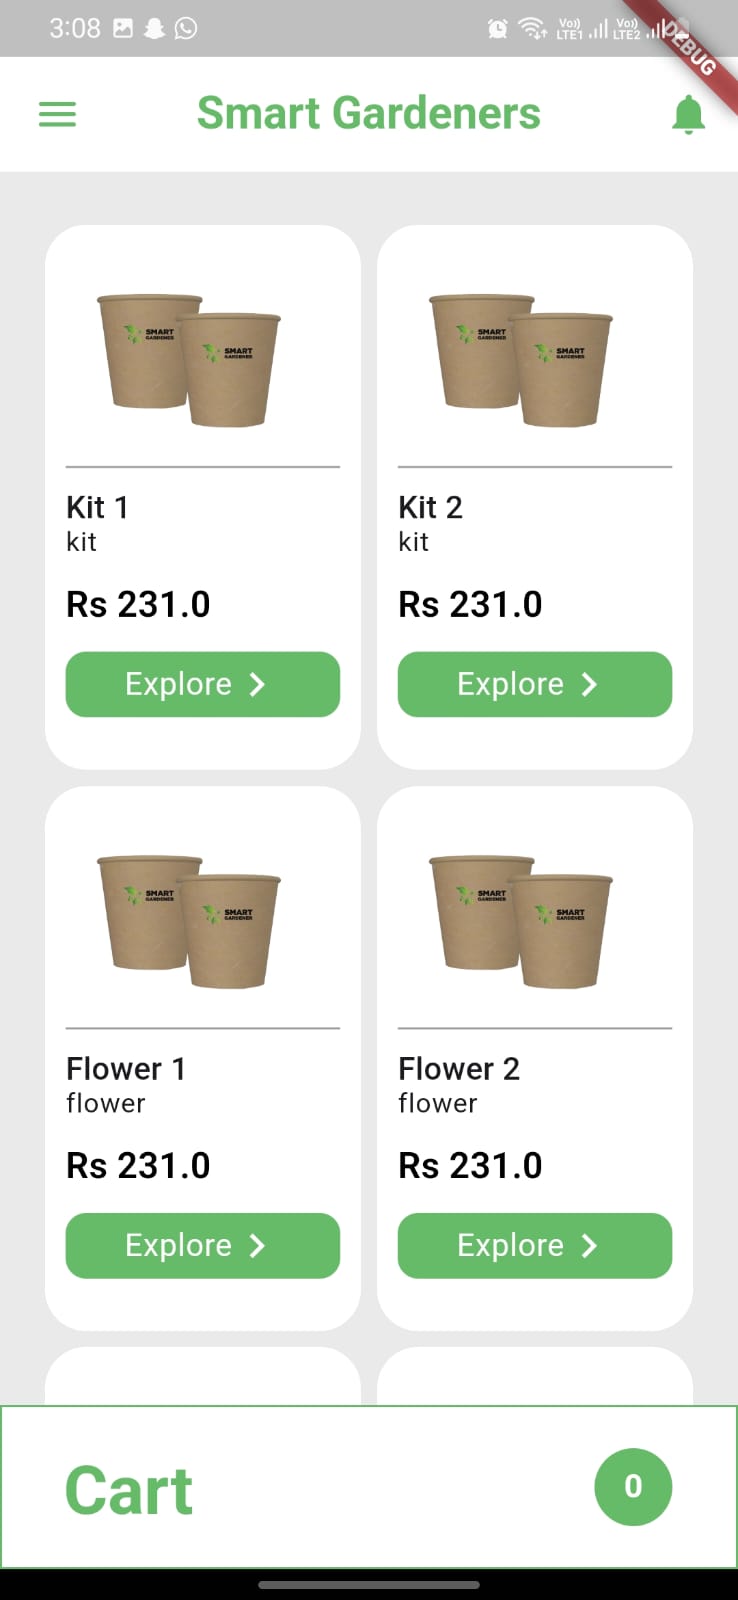Tap the gallery image icon in status bar
Image resolution: width=738 pixels, height=1600 pixels.
pyautogui.click(x=123, y=28)
